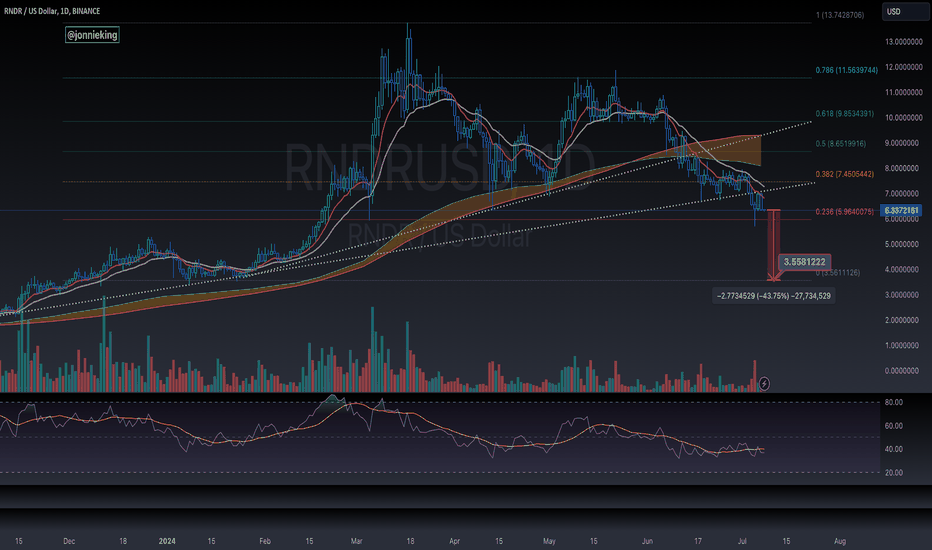Select the 0.5 (8.6519916) Fibonacci label
Viewport: 932px width, 550px height.
pos(840,144)
